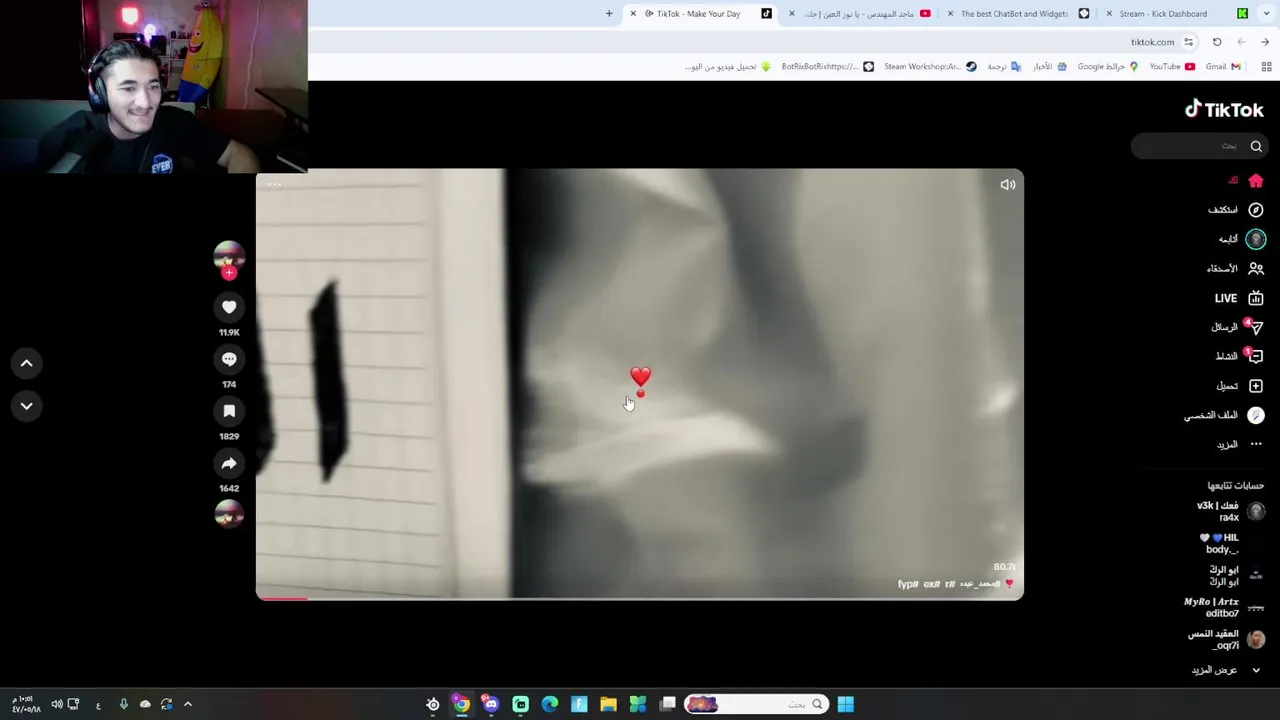
Task: Open the Profile avatar in sidebar
Action: tap(1256, 415)
